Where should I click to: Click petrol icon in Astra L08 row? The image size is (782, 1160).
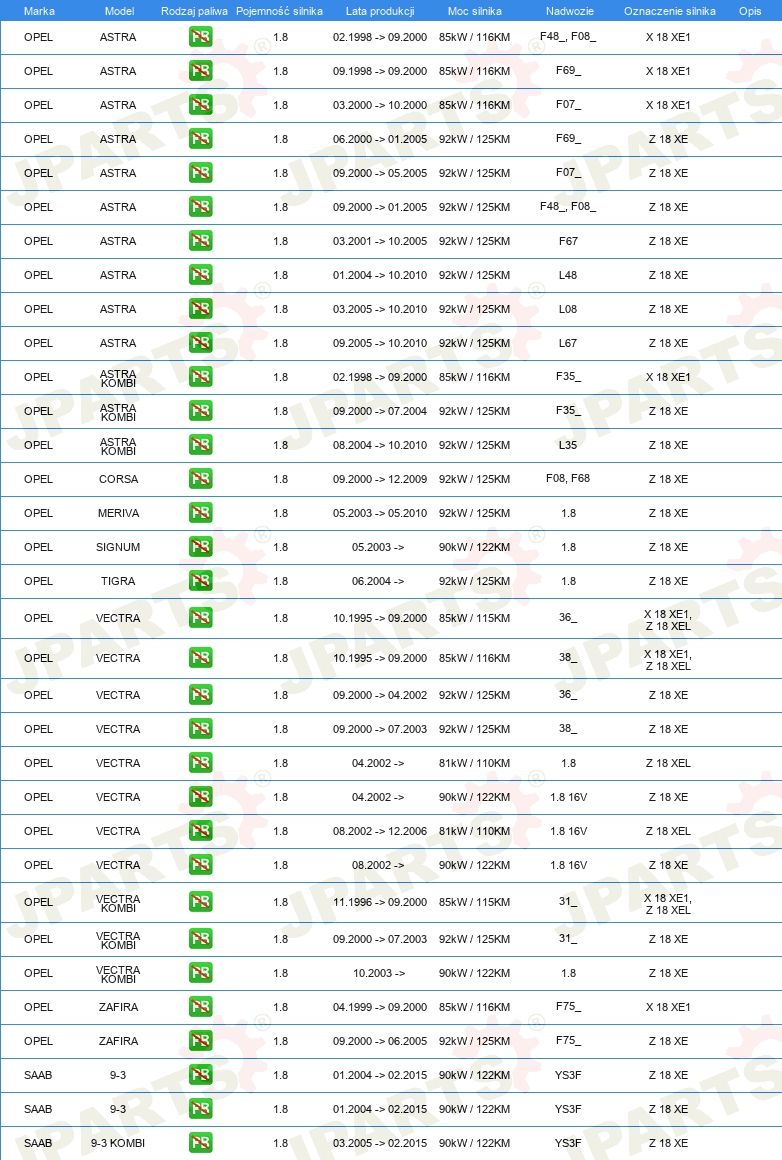pyautogui.click(x=200, y=309)
